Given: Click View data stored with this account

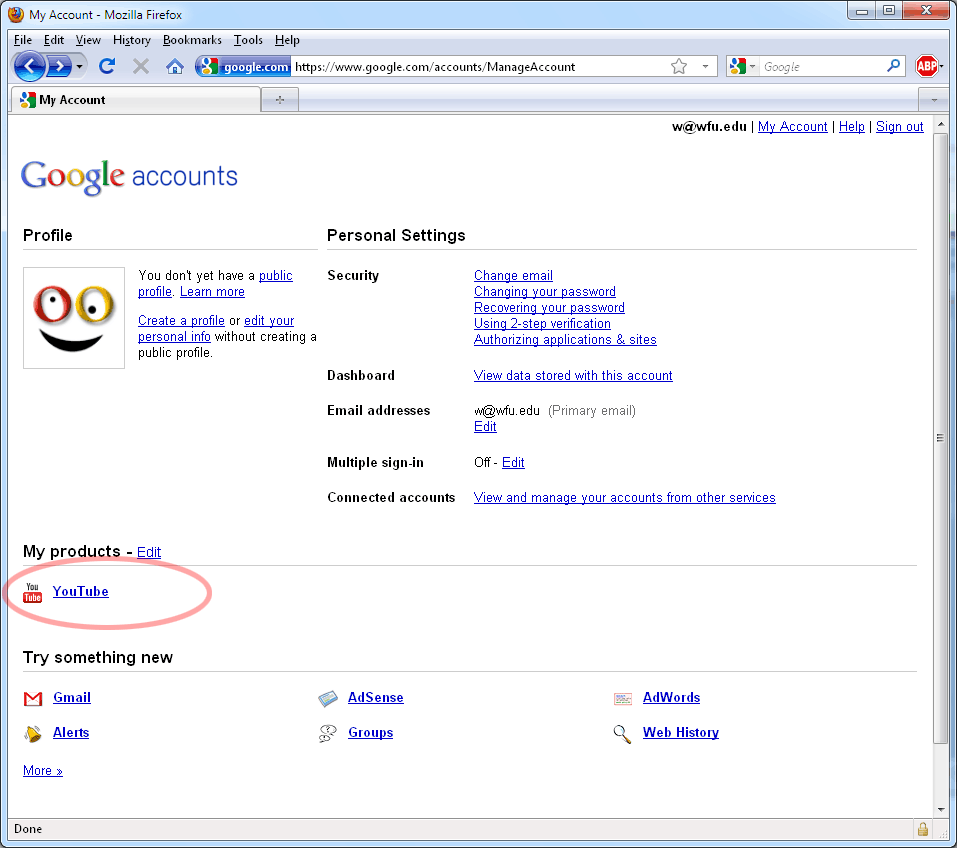Looking at the screenshot, I should click(x=573, y=375).
